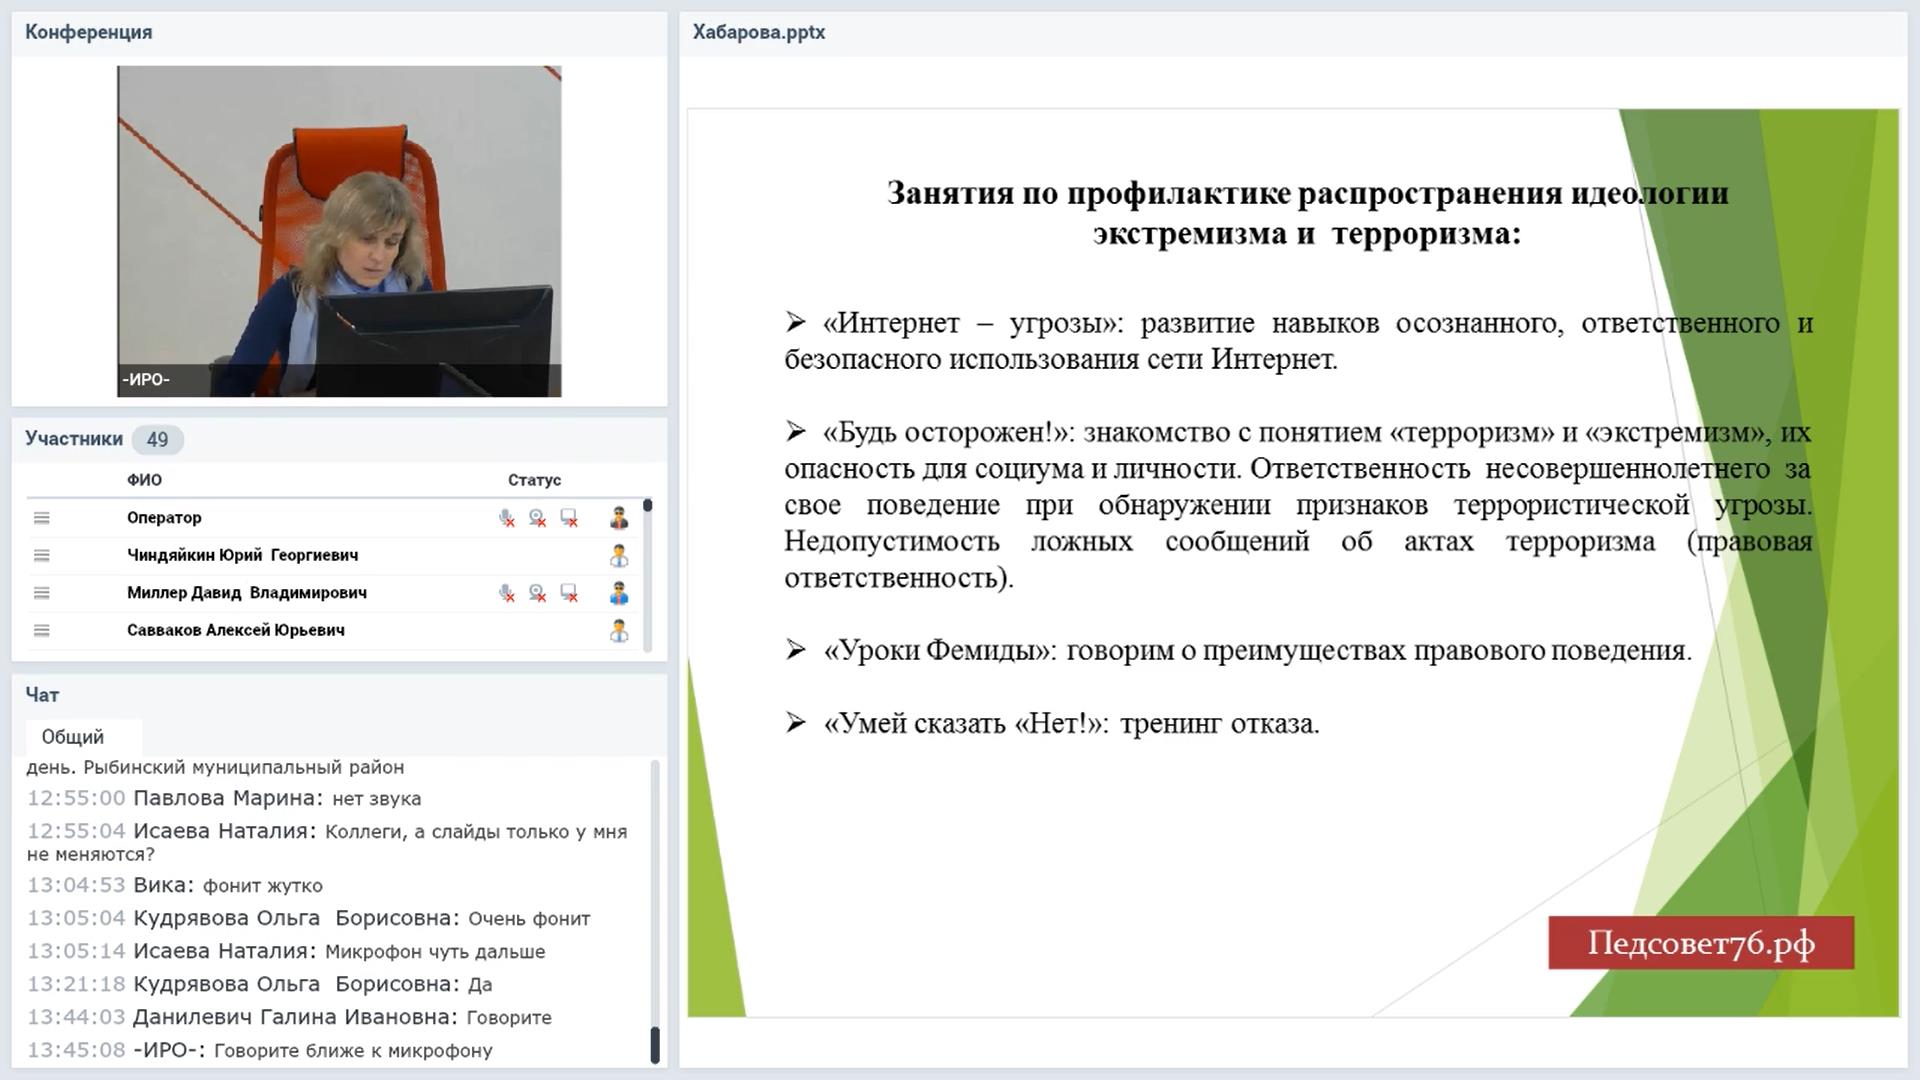The height and width of the screenshot is (1080, 1920).
Task: Click Кудрявова Ольга's message 'Да' at 13:21:18
Action: coord(260,985)
